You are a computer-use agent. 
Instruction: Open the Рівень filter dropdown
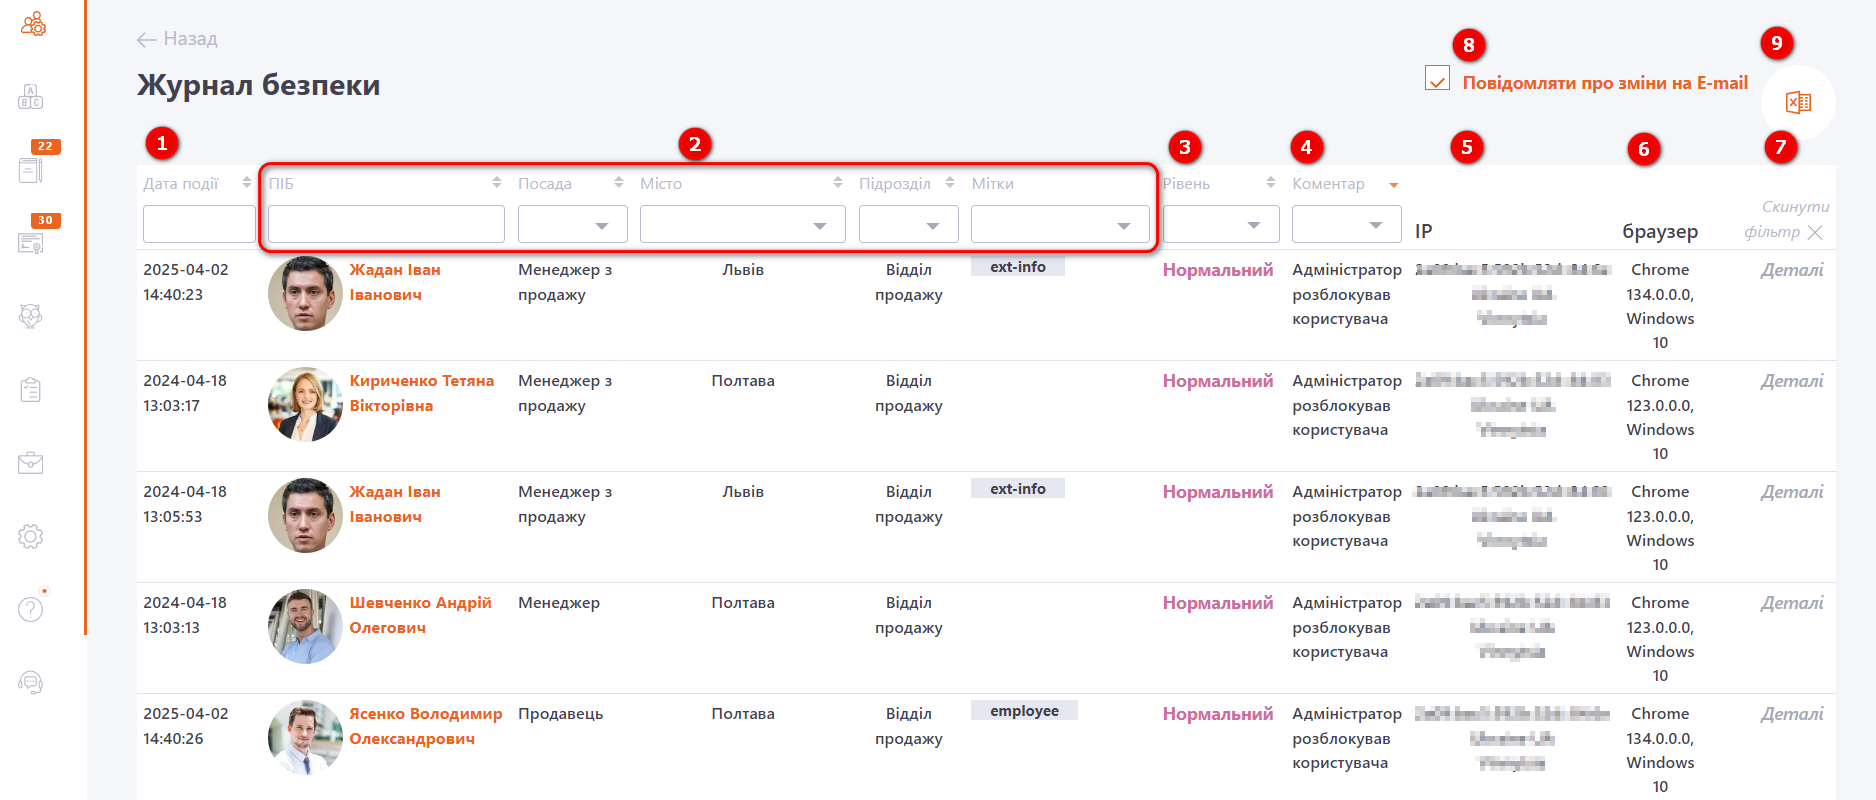click(x=1221, y=225)
